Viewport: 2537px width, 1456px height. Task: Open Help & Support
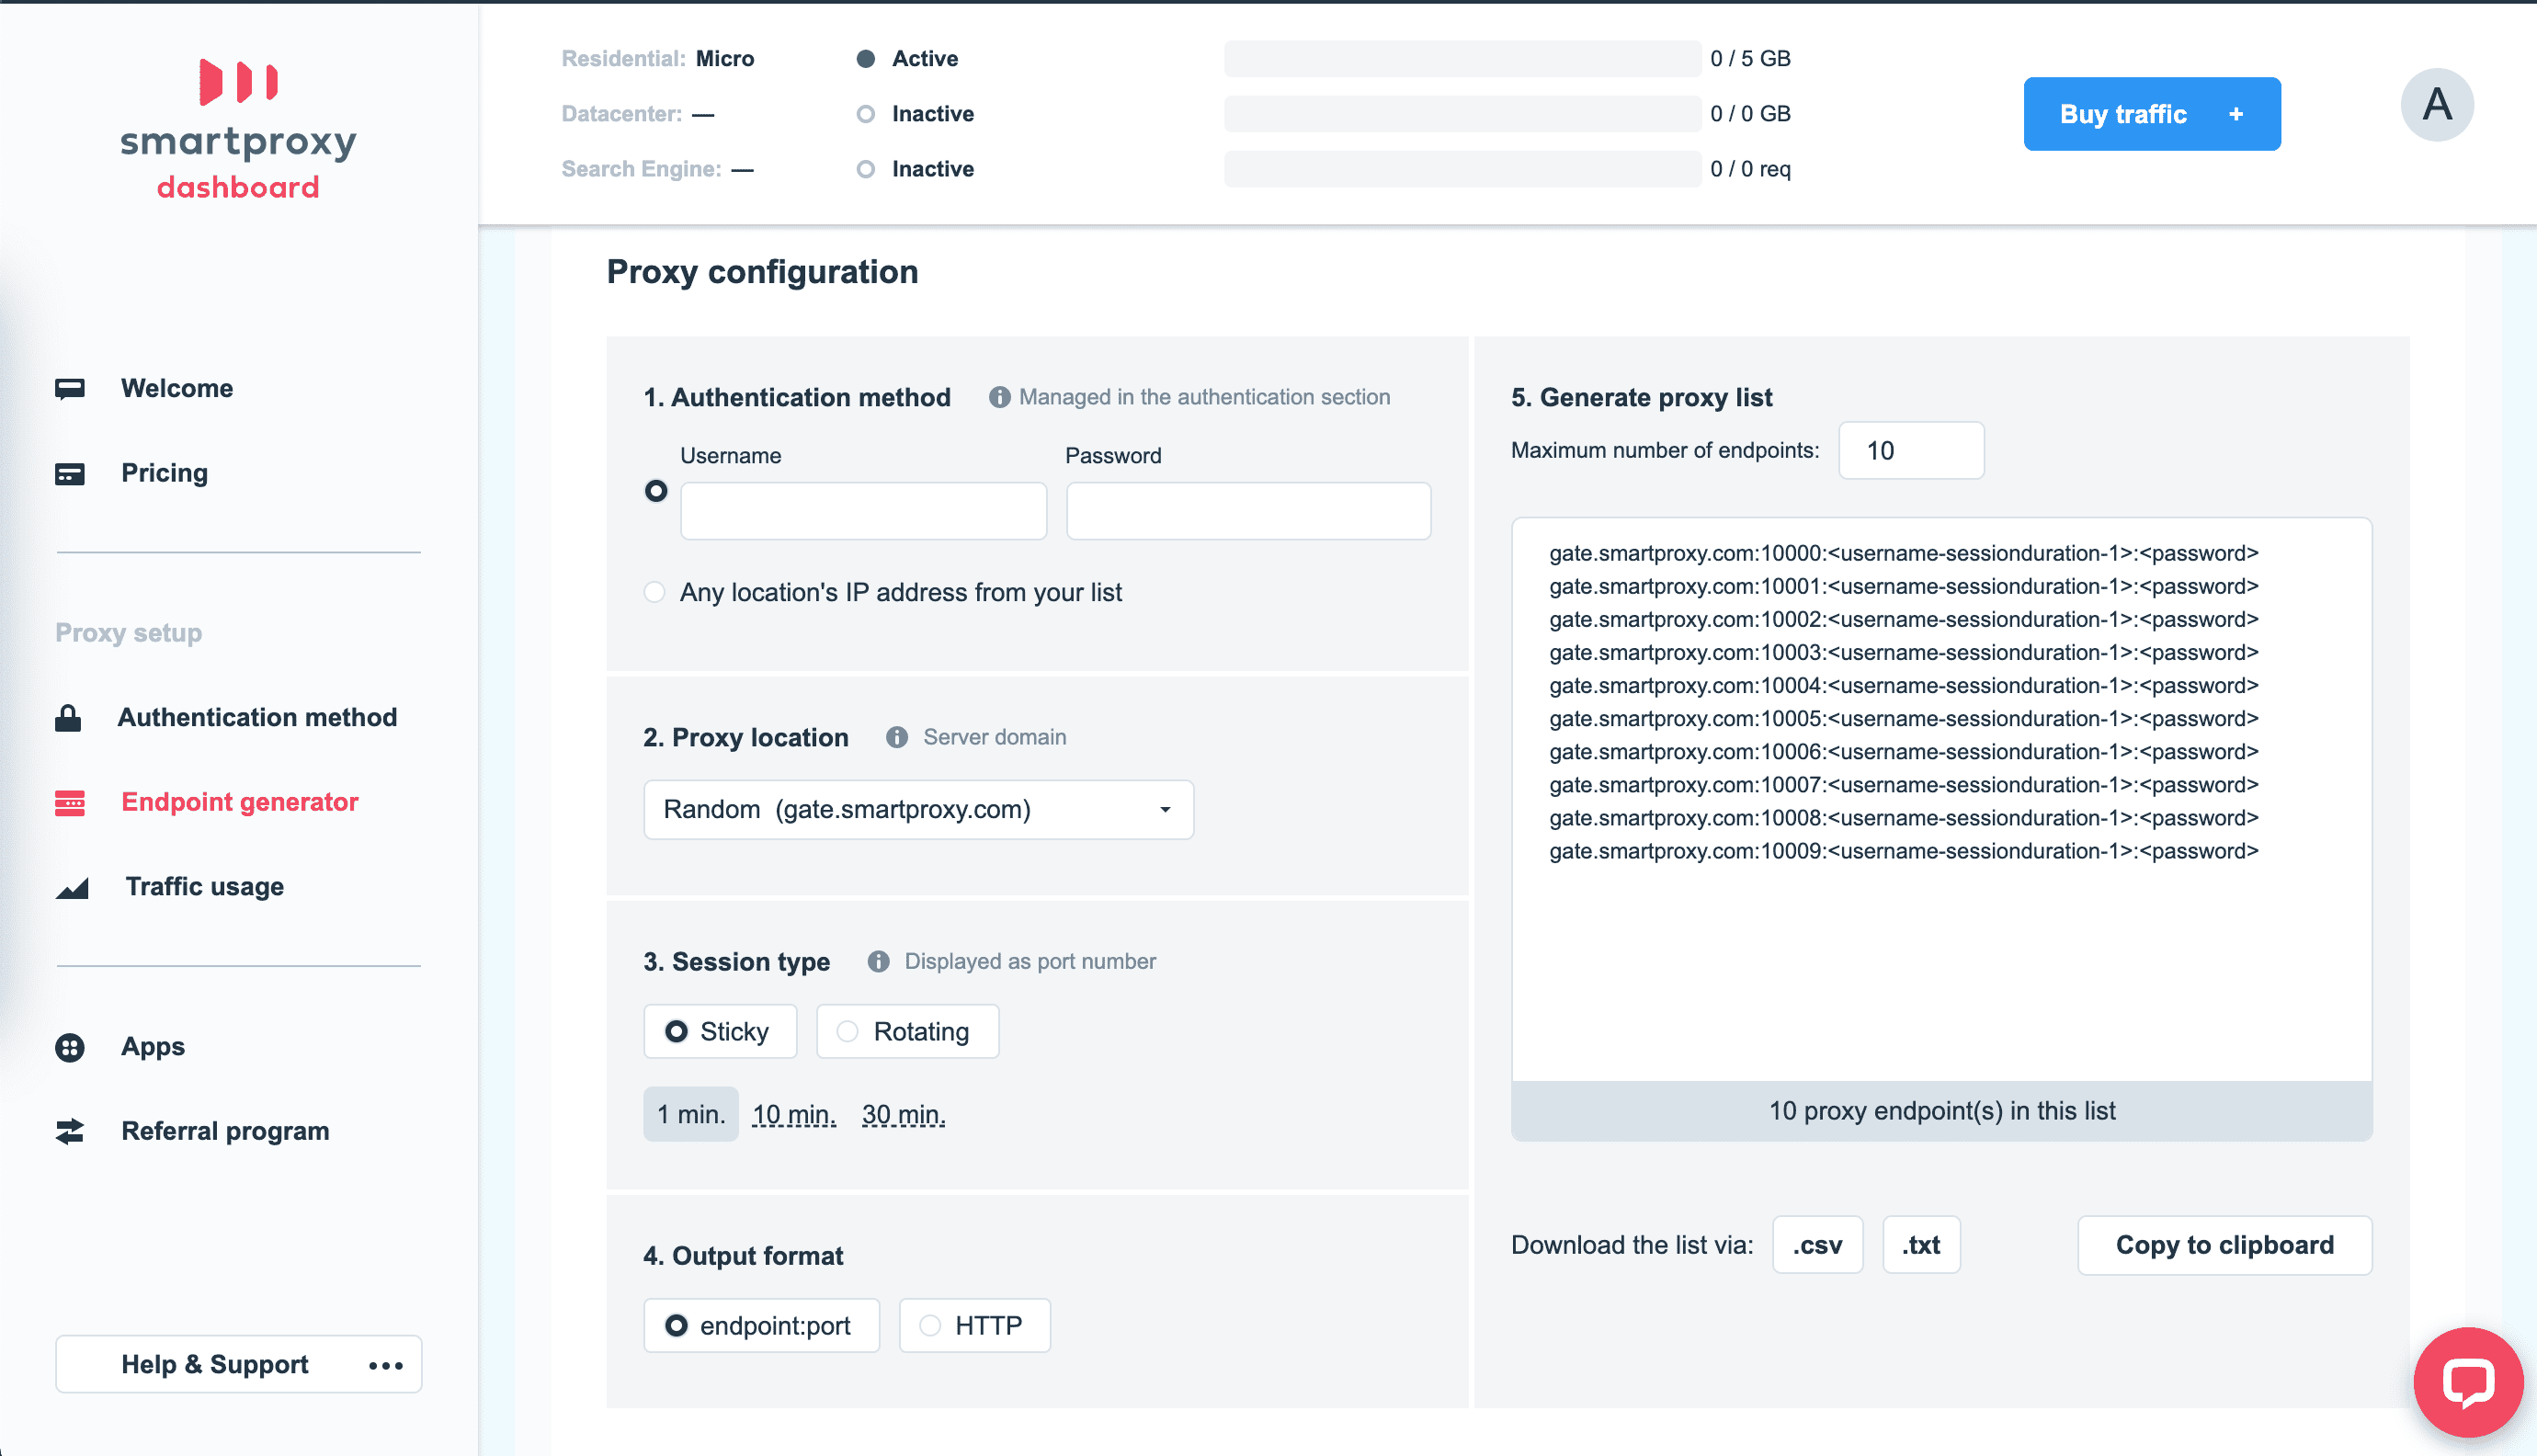[238, 1364]
